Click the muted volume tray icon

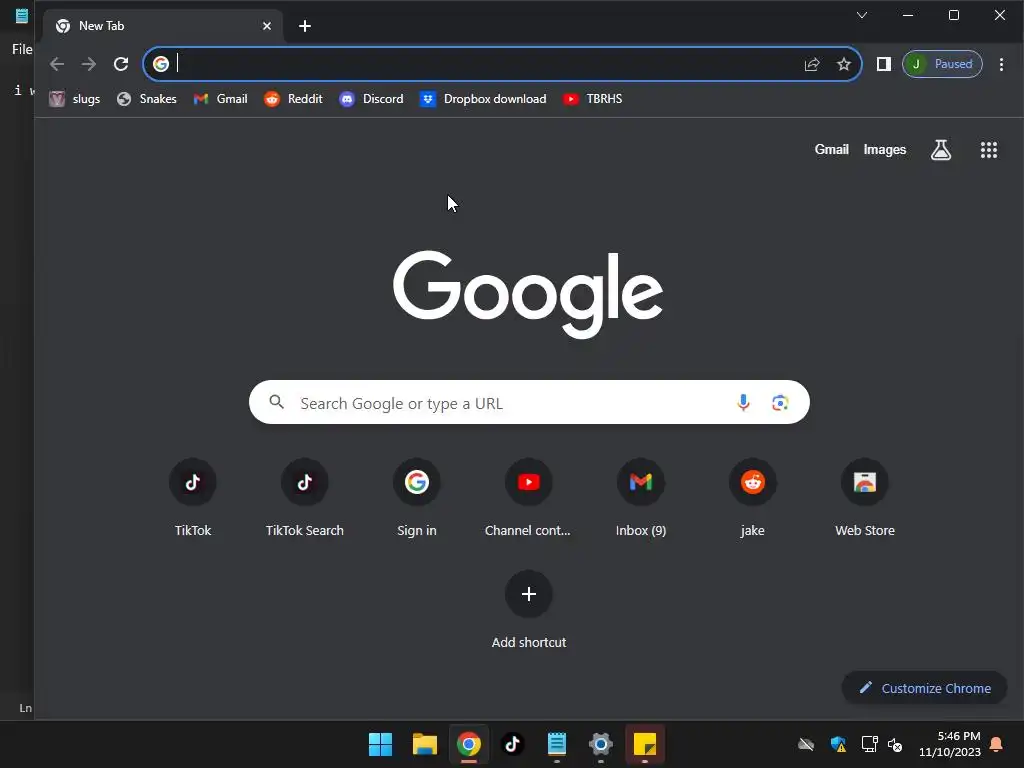[x=895, y=744]
